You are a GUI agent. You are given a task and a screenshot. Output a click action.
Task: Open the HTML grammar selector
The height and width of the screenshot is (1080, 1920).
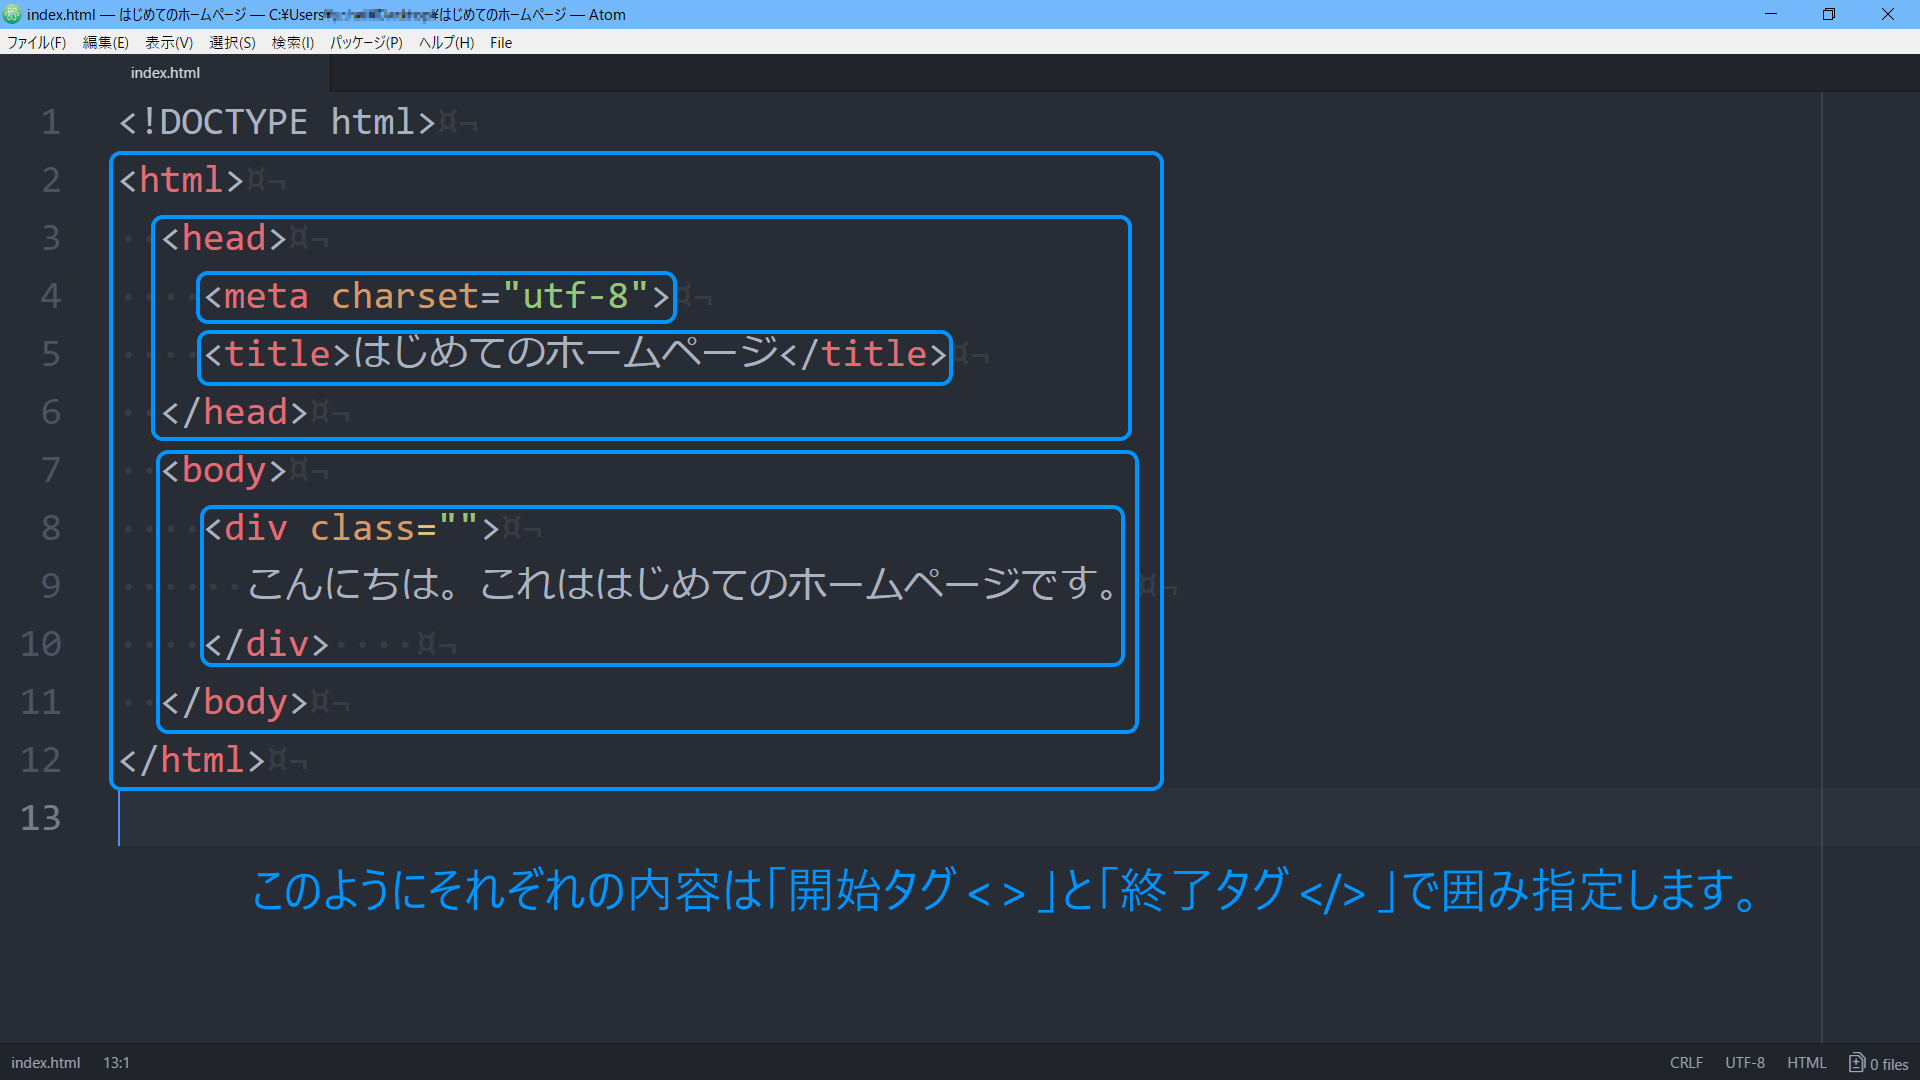pos(1806,1063)
